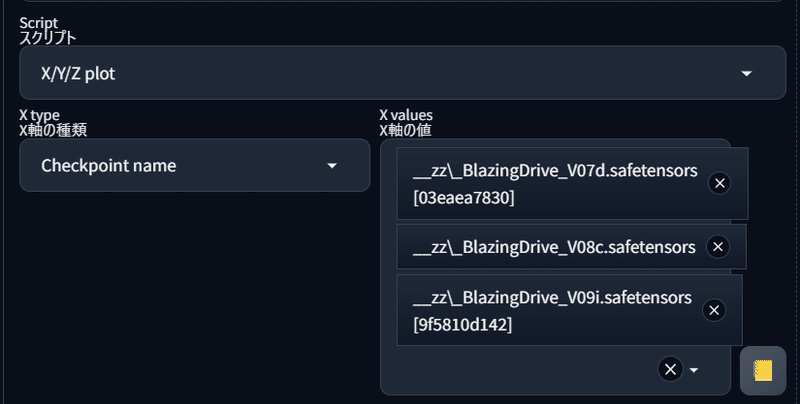The height and width of the screenshot is (404, 800).
Task: Click the X軸の種類 Japanese label
Action: tap(53, 129)
